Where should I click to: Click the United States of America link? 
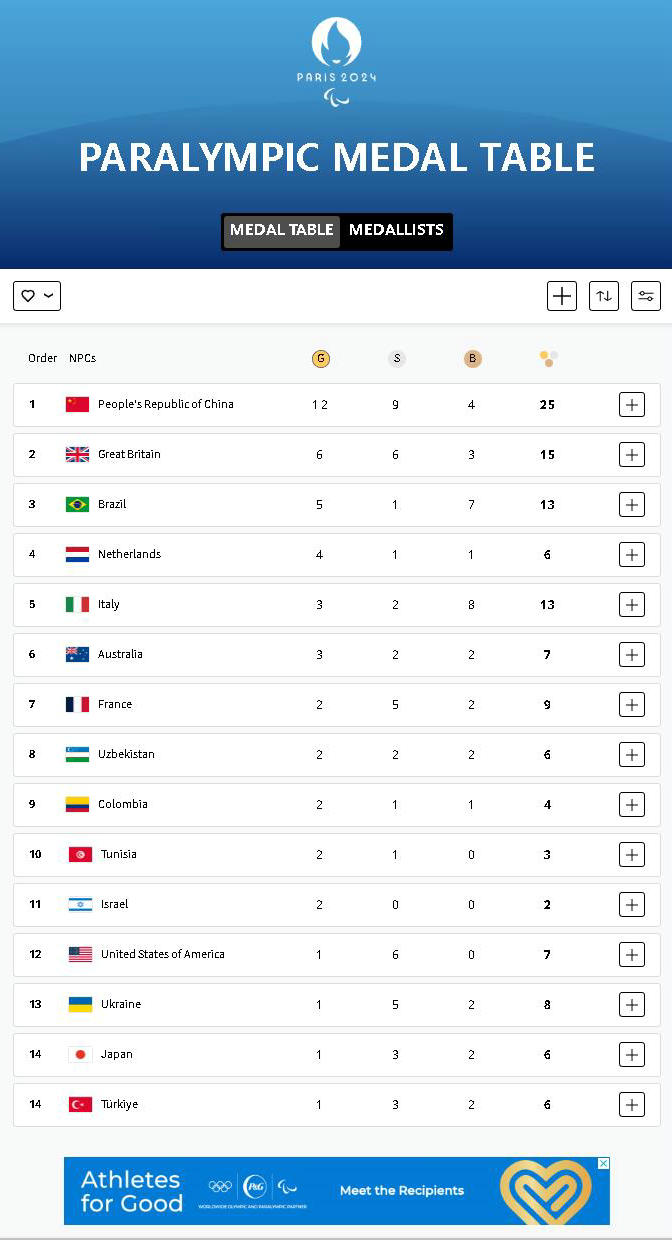pyautogui.click(x=162, y=954)
